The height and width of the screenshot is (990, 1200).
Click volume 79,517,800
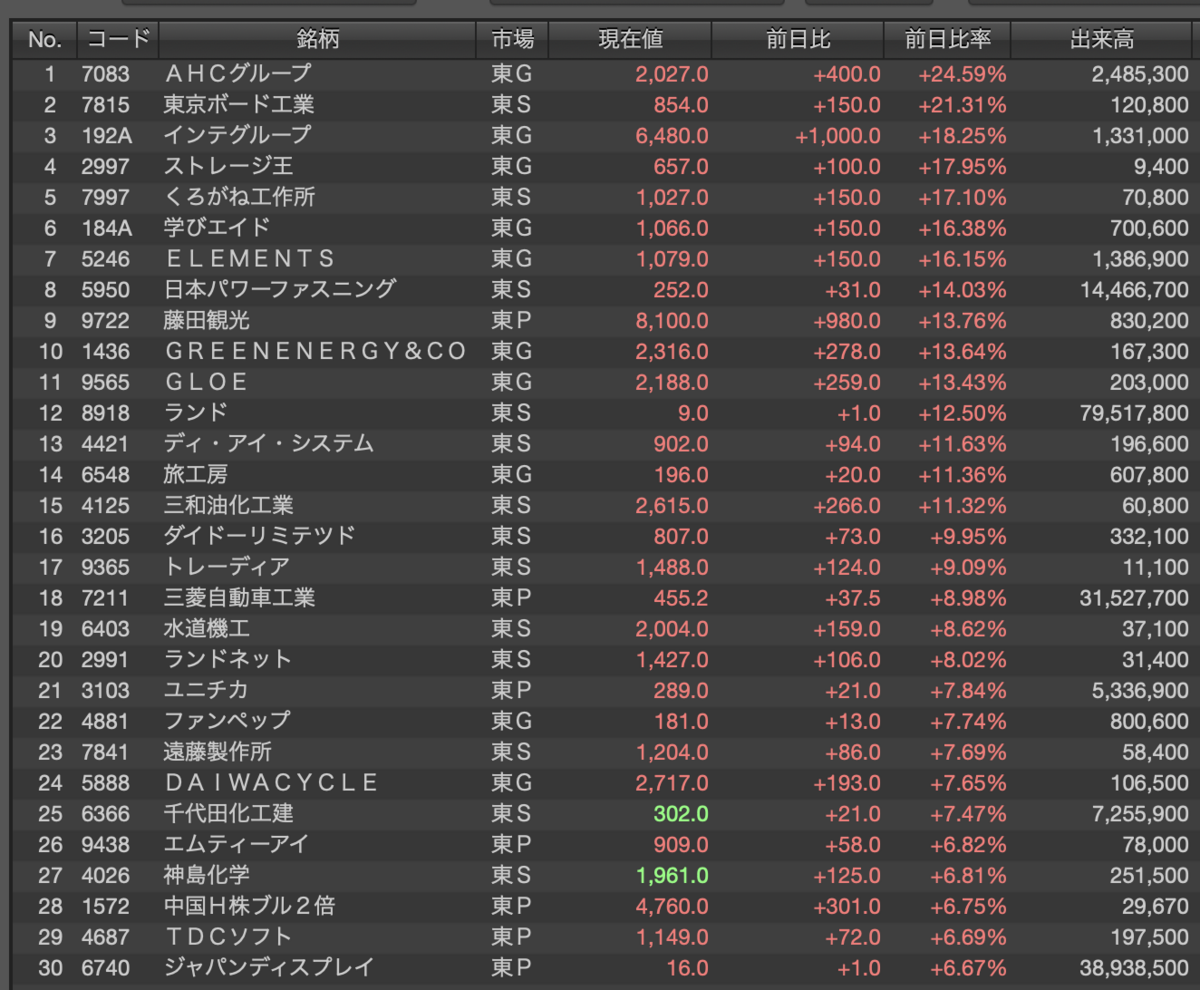pos(1136,413)
